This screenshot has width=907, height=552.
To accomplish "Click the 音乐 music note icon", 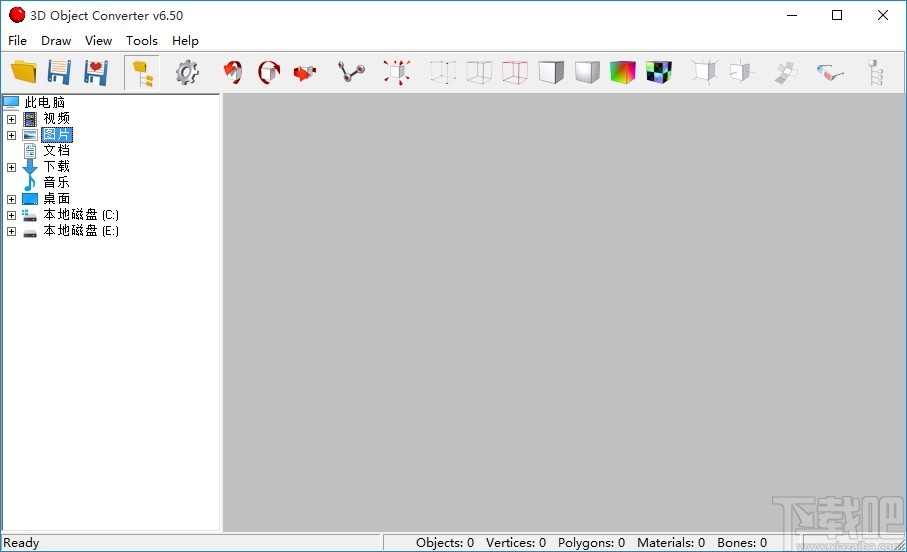I will [30, 183].
